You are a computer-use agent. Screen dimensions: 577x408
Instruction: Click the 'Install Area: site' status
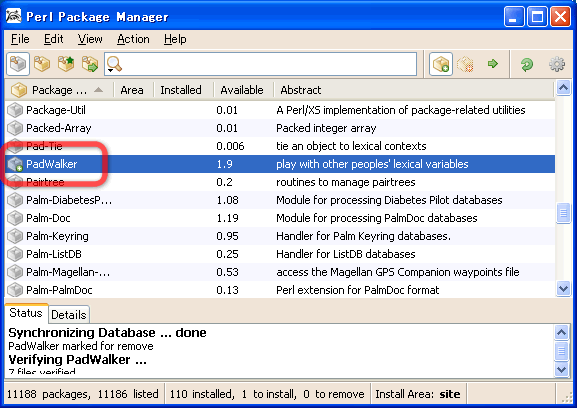(x=418, y=394)
